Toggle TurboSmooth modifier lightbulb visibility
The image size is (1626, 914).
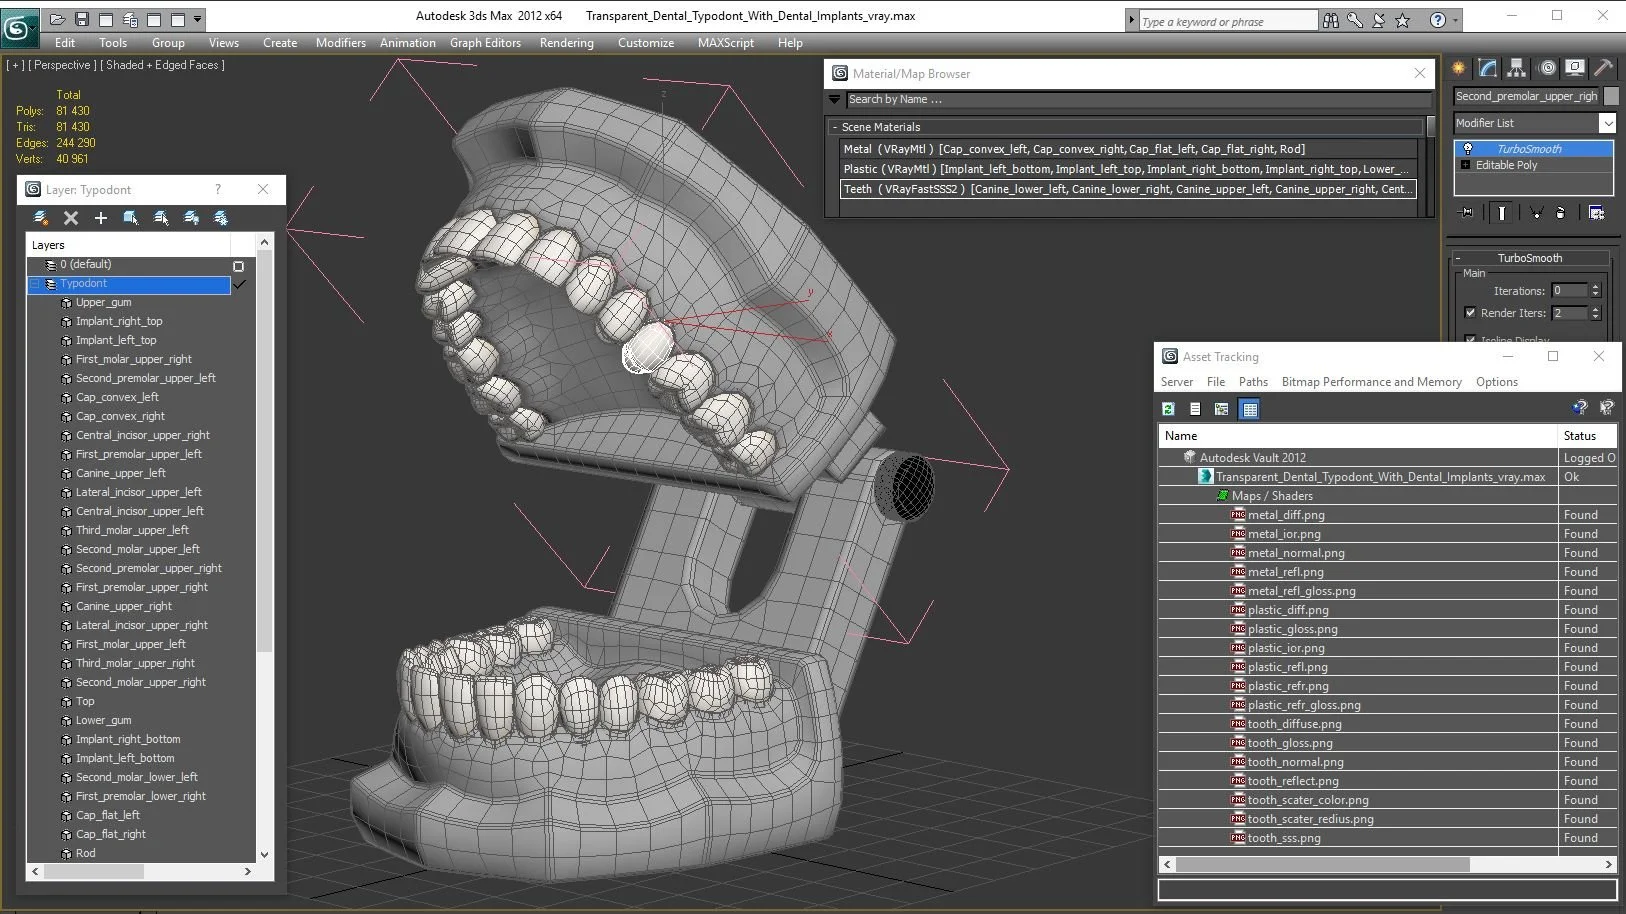pyautogui.click(x=1468, y=149)
